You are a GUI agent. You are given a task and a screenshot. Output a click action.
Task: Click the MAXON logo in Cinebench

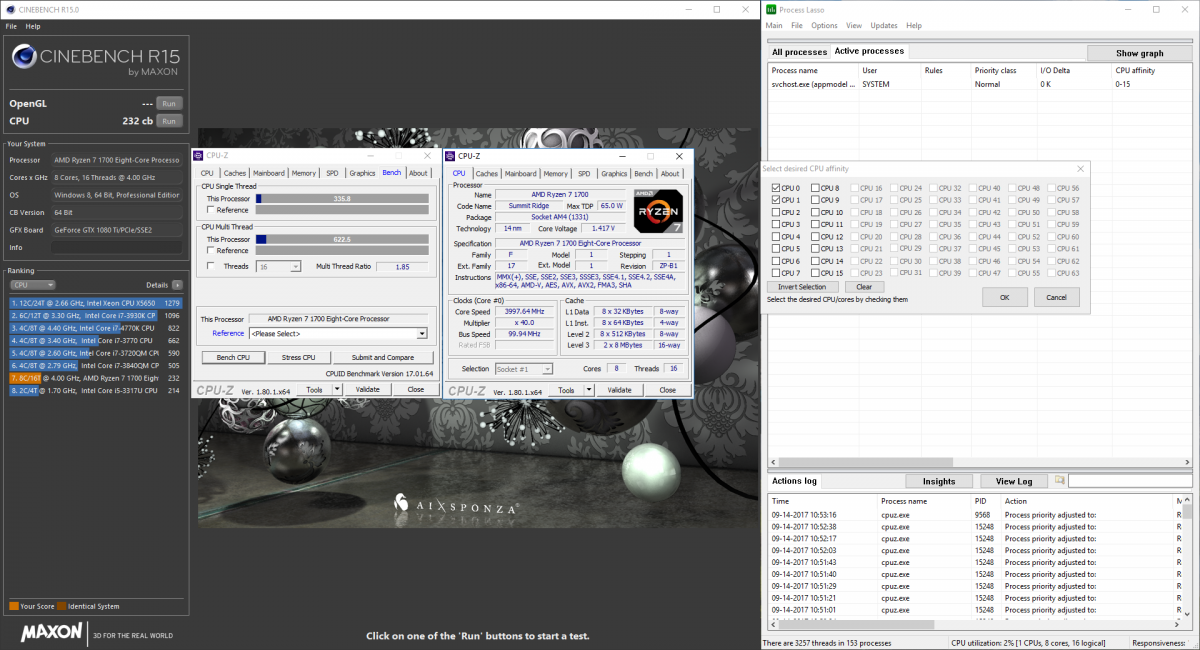click(x=51, y=634)
